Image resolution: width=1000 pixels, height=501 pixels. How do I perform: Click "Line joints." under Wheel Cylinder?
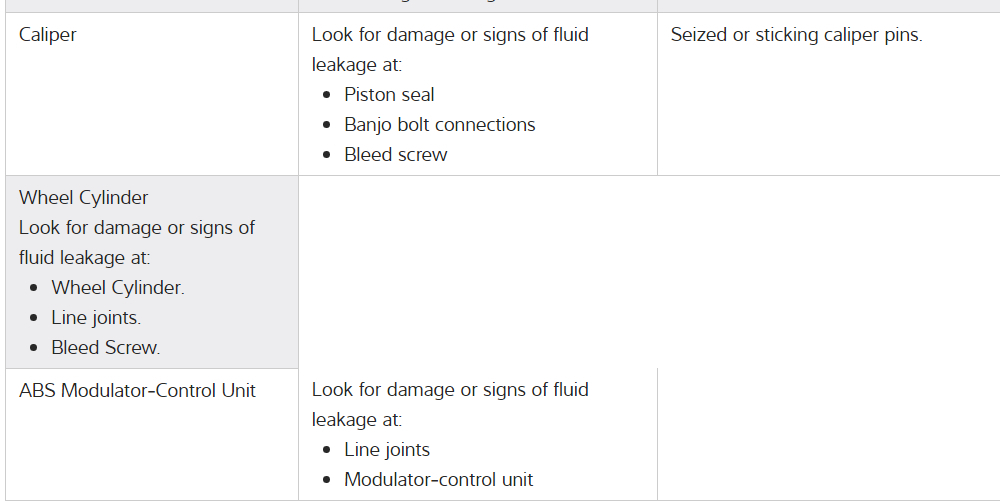96,318
